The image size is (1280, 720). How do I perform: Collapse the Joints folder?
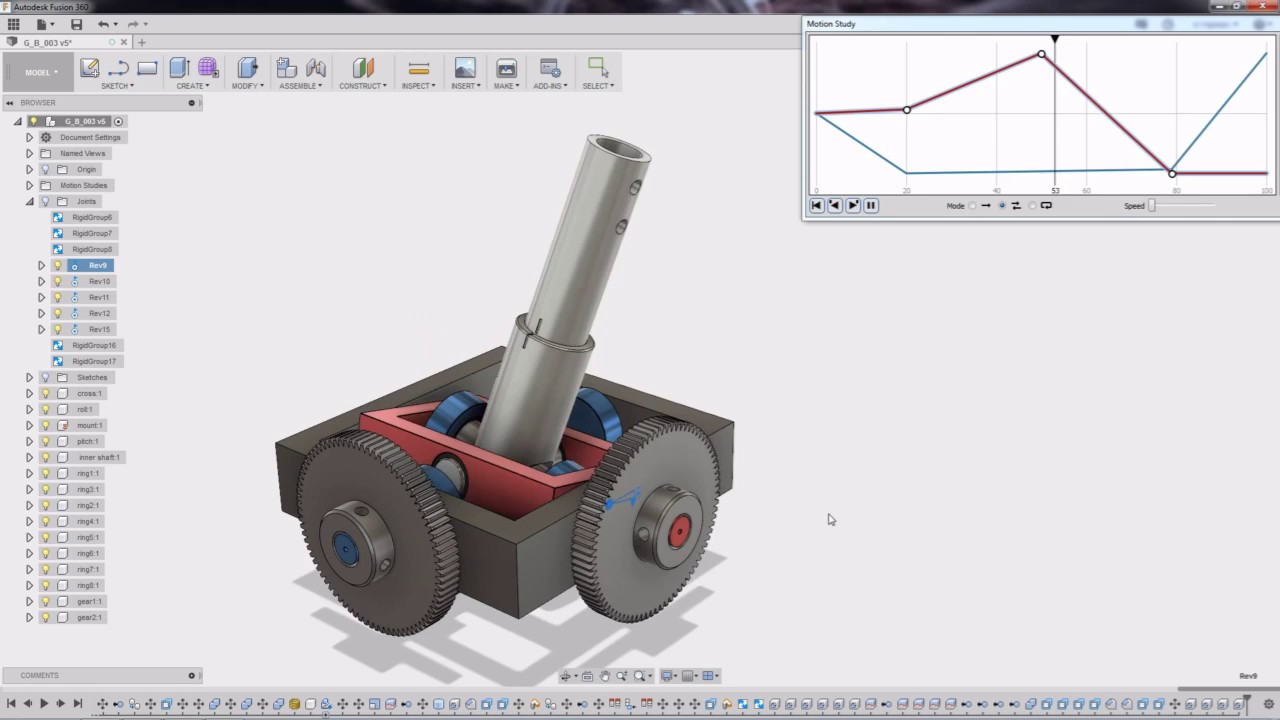[x=29, y=201]
